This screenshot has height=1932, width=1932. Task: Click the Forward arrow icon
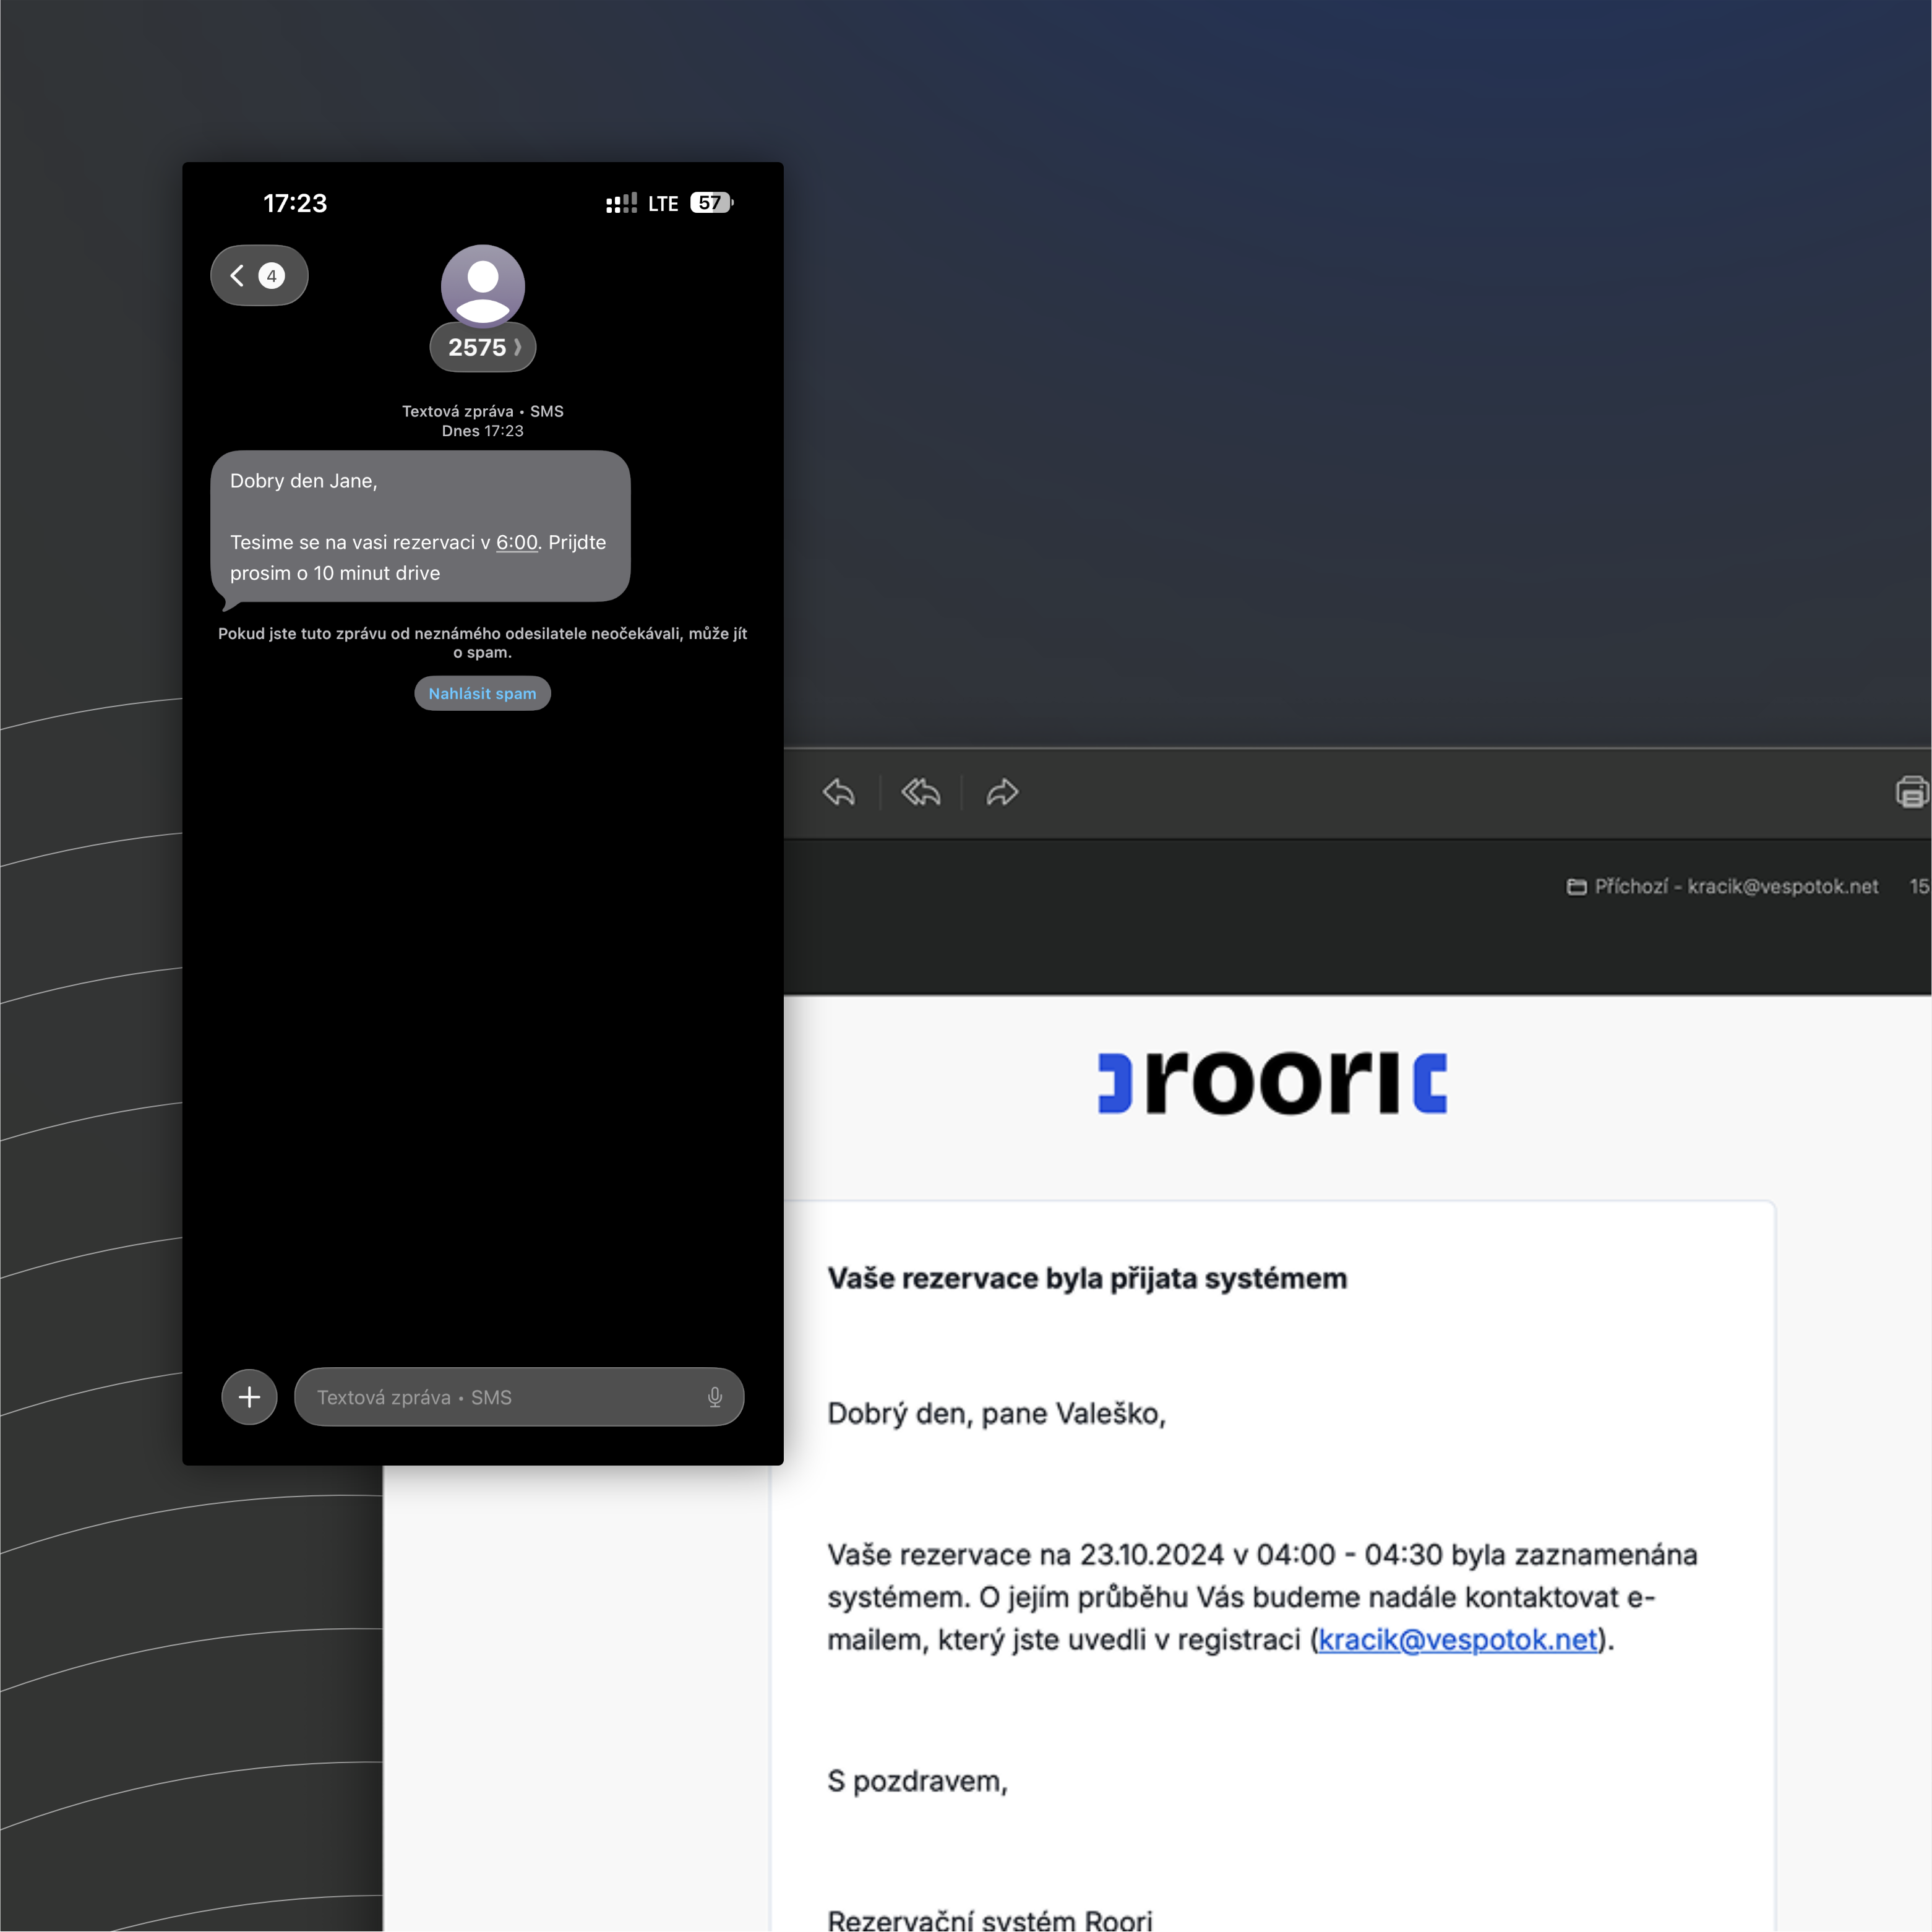coord(1002,793)
